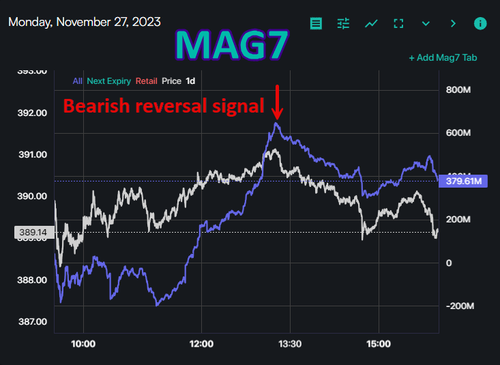Toggle the Price series
500x365 pixels.
[171, 81]
